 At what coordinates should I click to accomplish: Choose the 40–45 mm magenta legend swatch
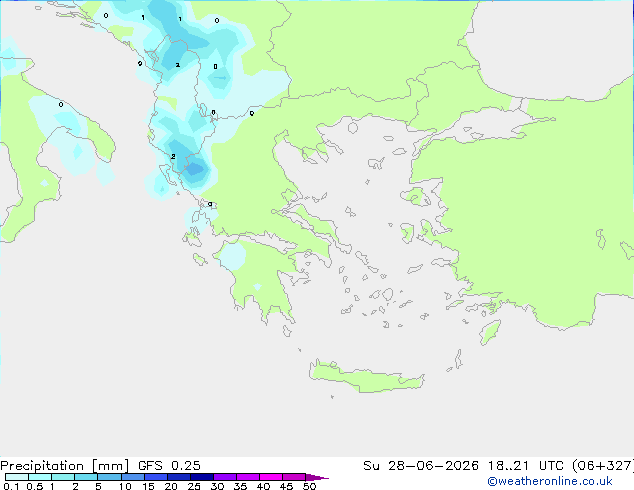(x=271, y=477)
